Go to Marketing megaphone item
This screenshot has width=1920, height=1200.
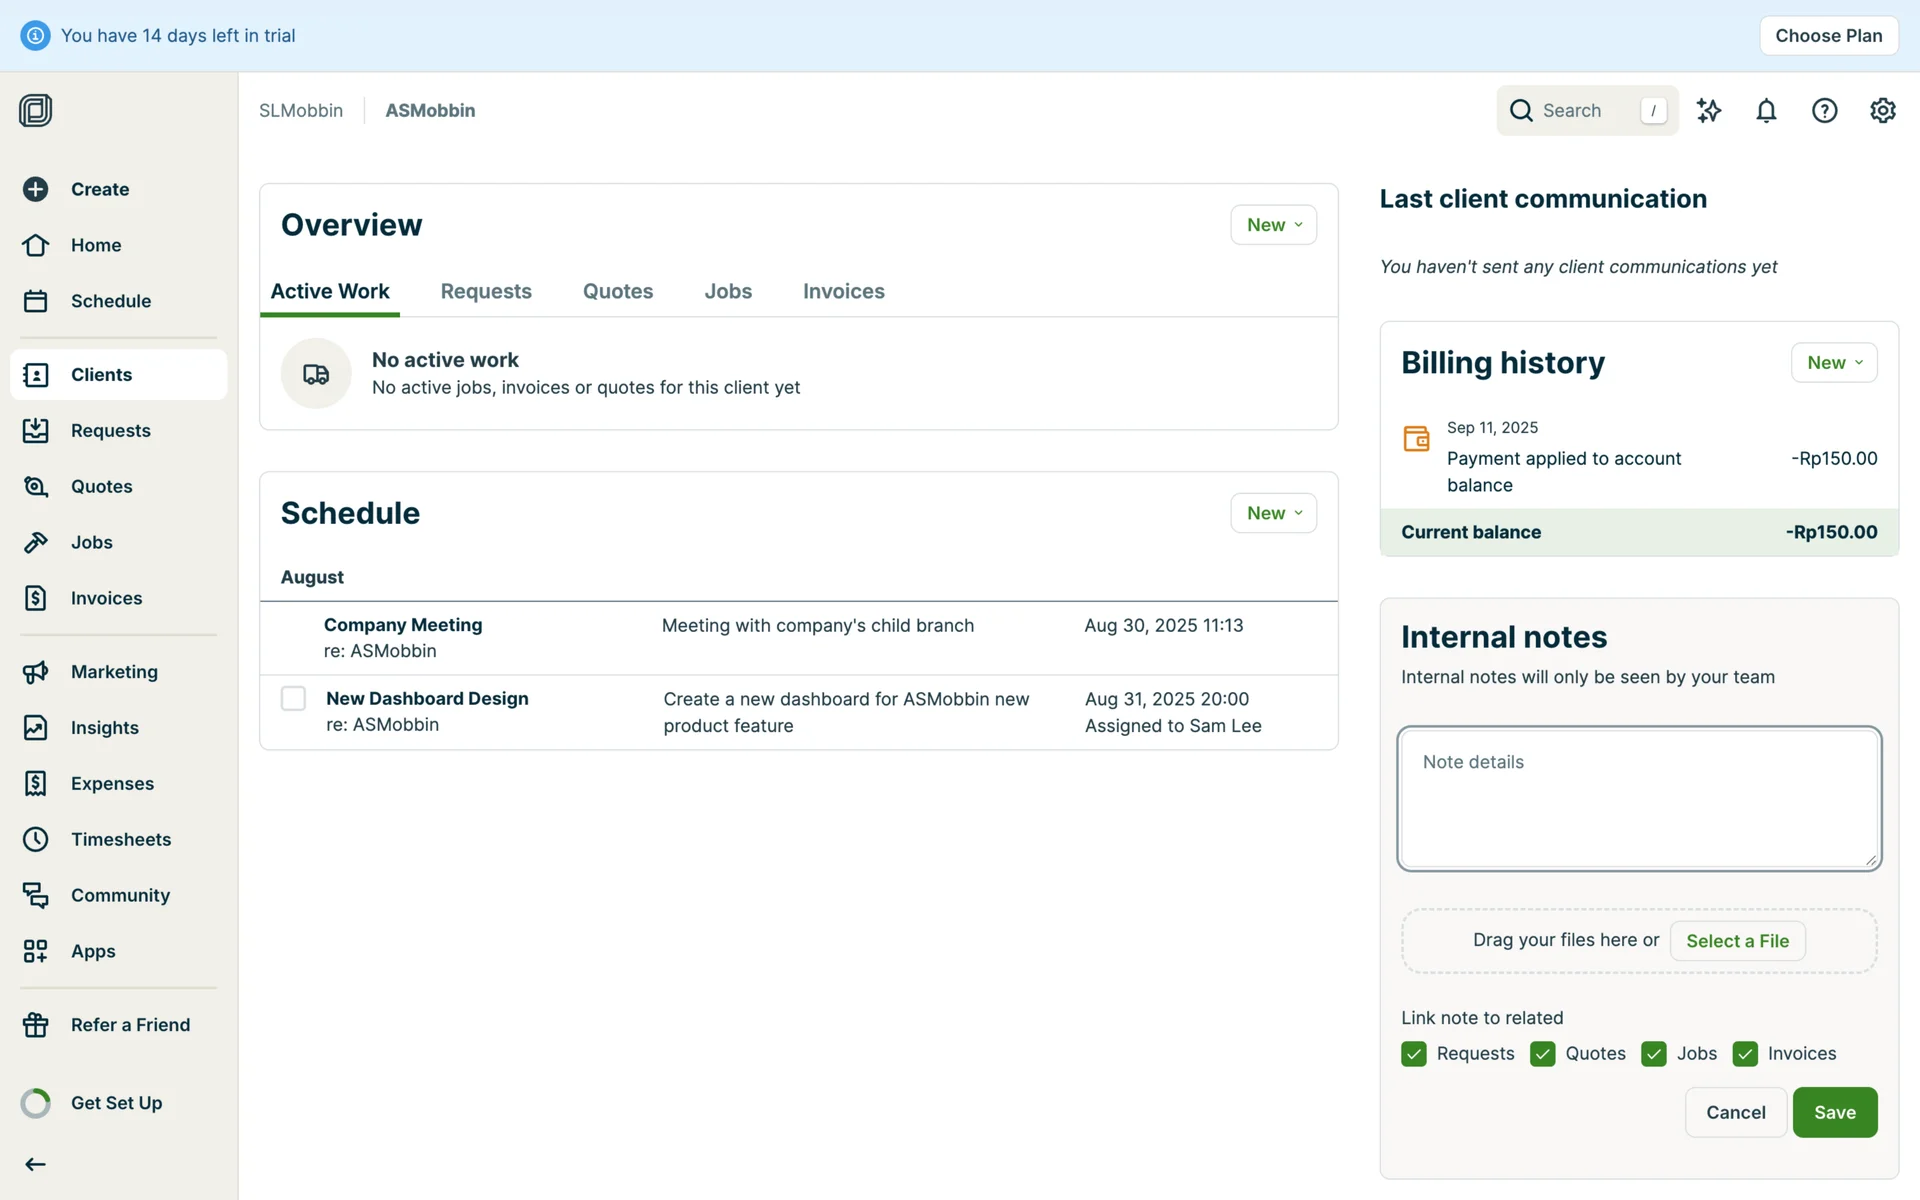coord(113,672)
